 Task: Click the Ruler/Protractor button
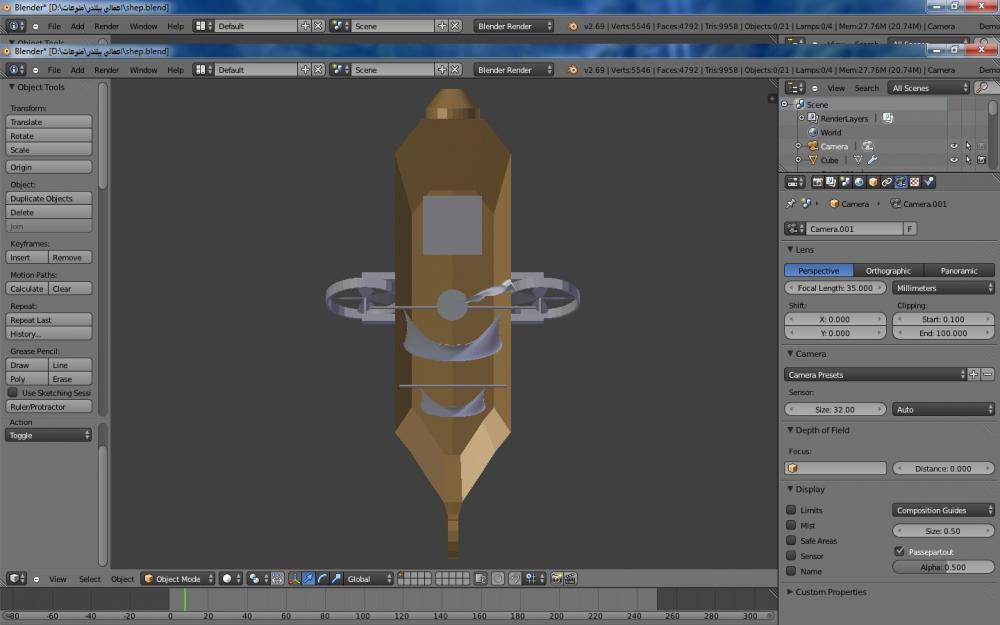pyautogui.click(x=48, y=406)
